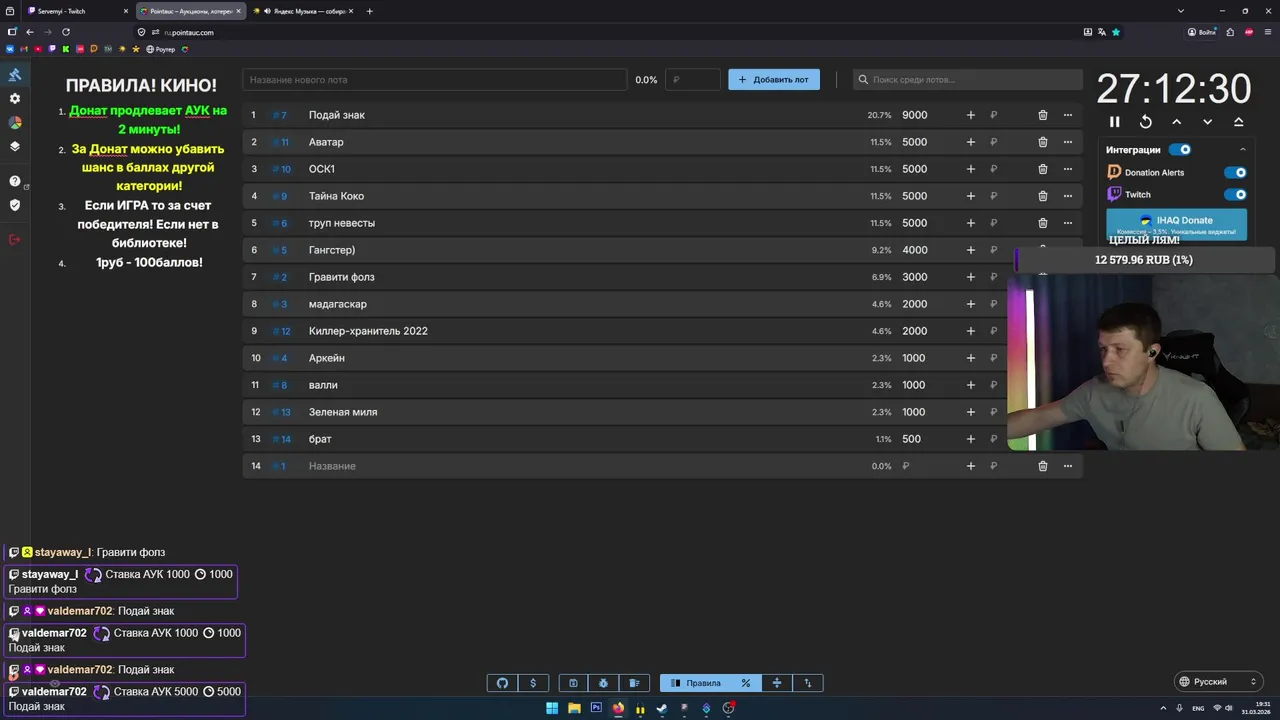Viewport: 1280px width, 720px height.
Task: Disable the Donation Alerts integration
Action: tap(1236, 172)
